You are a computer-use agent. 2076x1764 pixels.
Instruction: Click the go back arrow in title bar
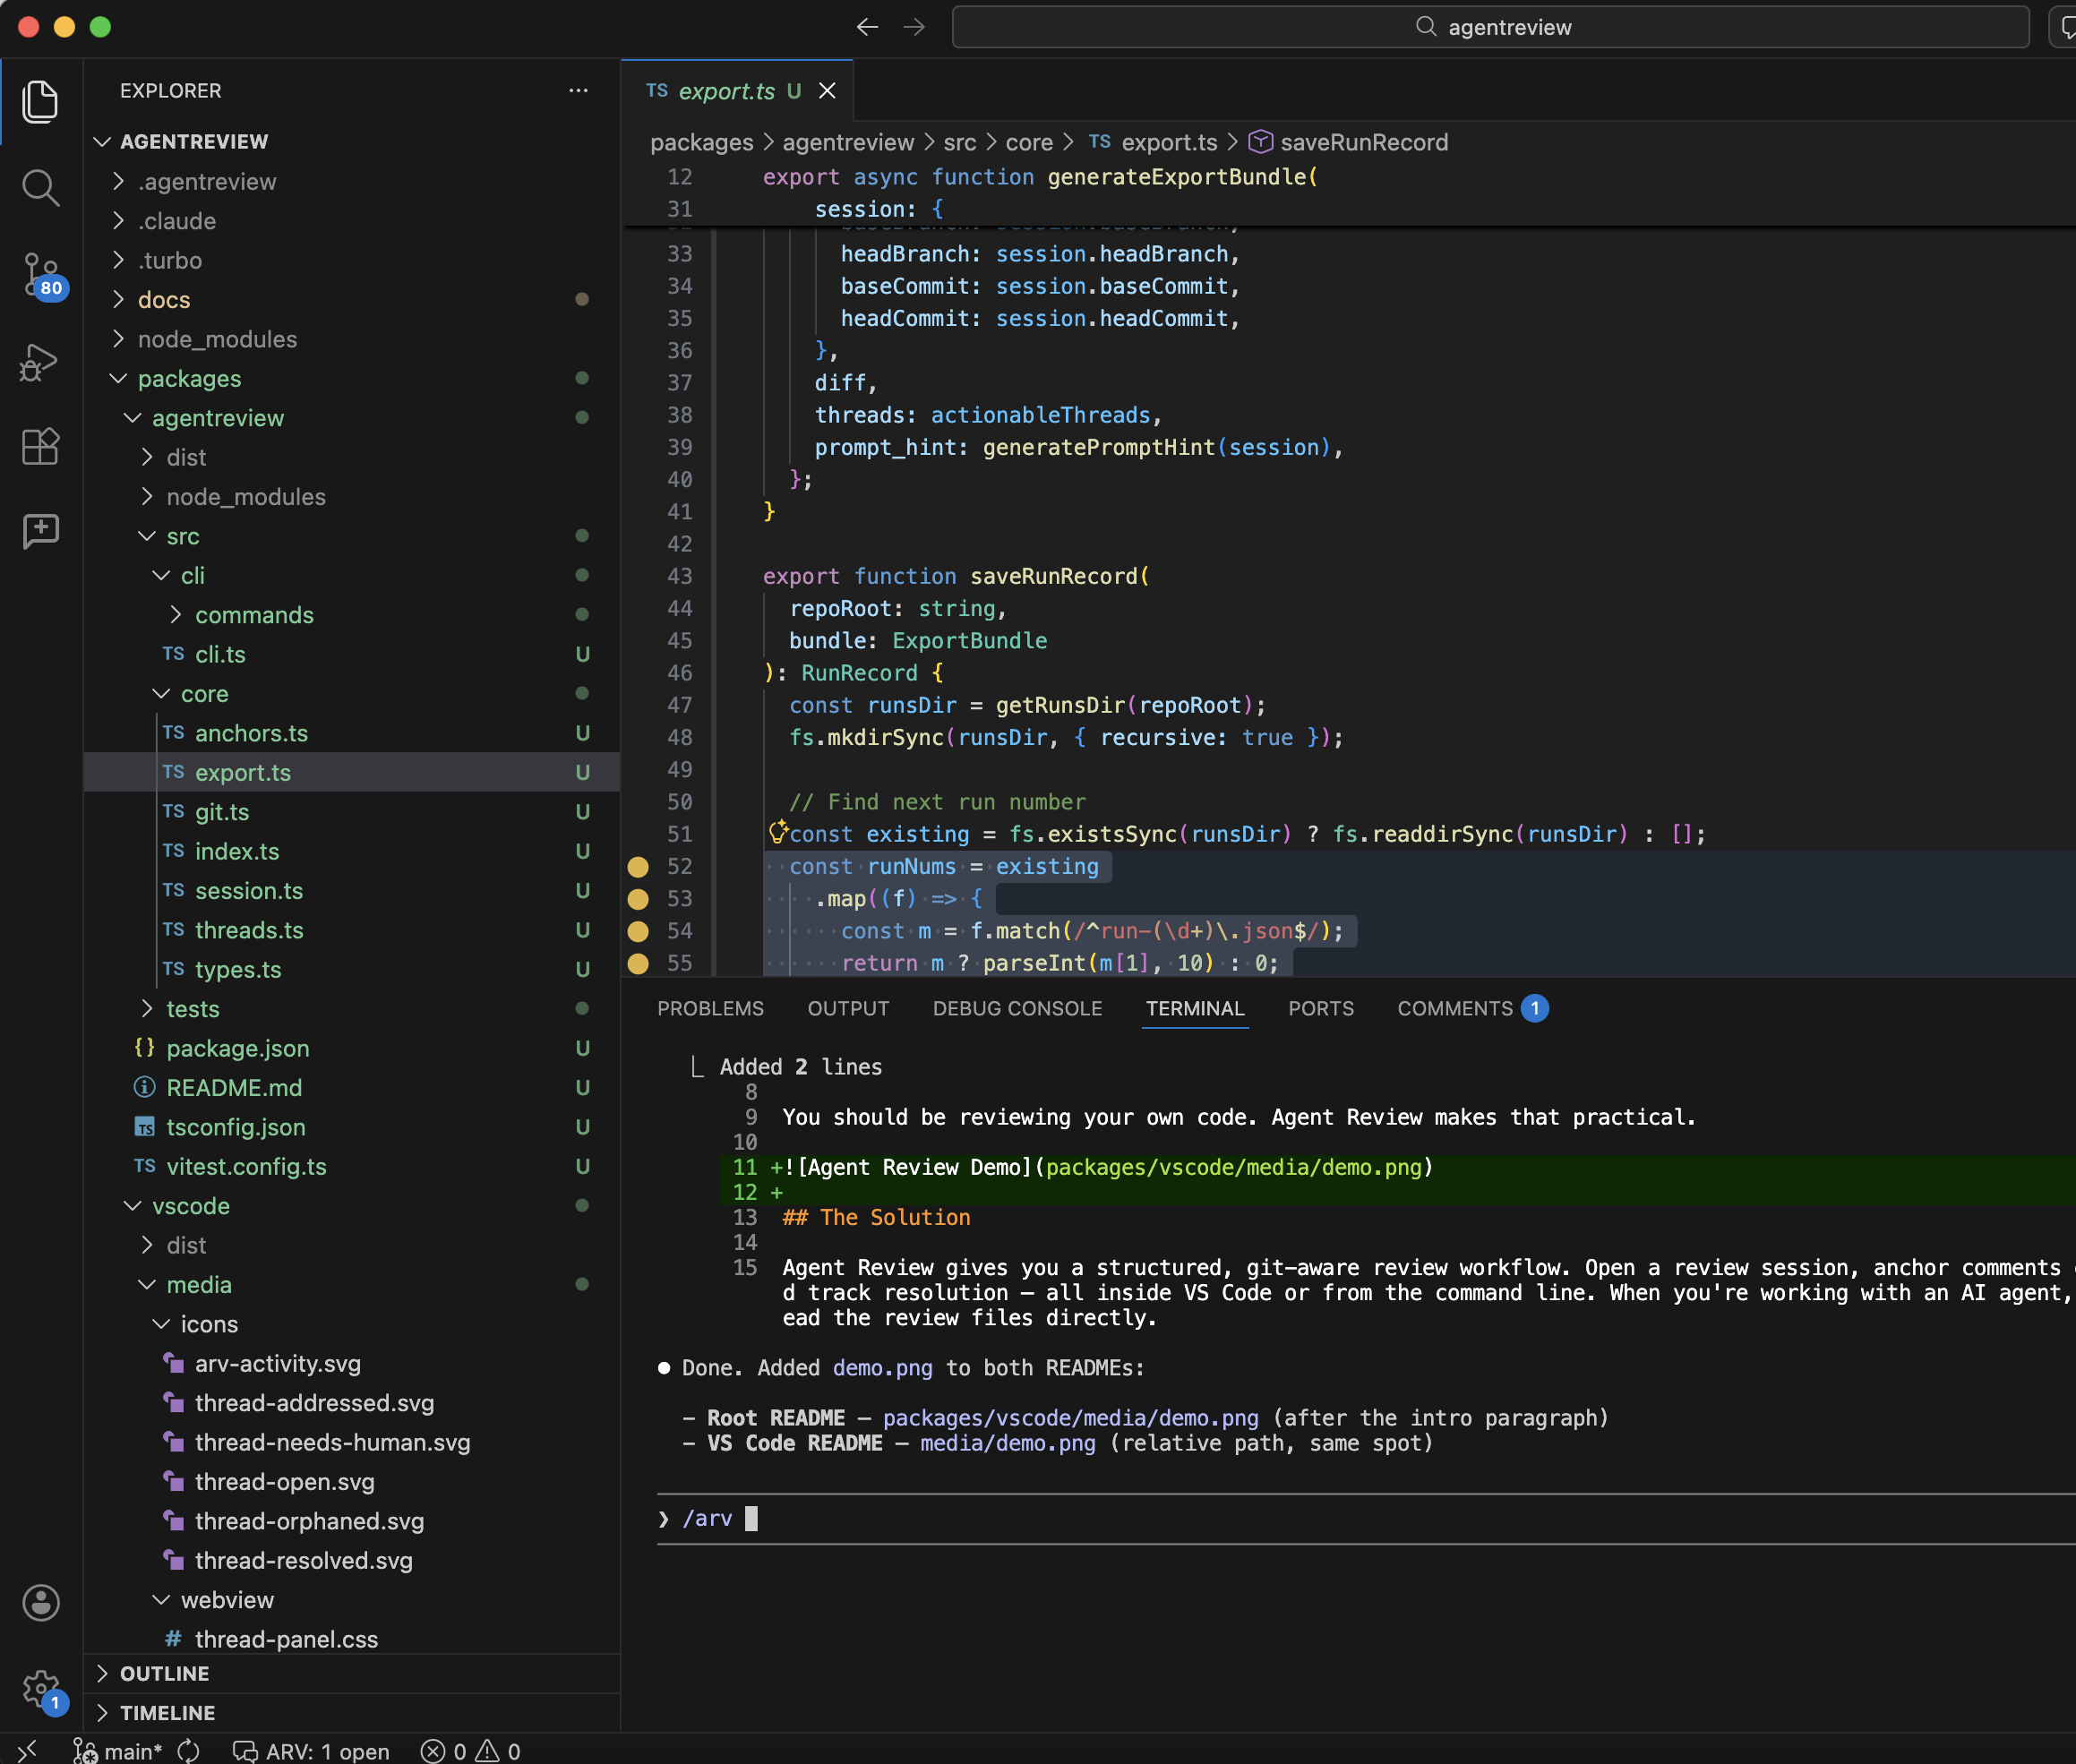coord(867,27)
